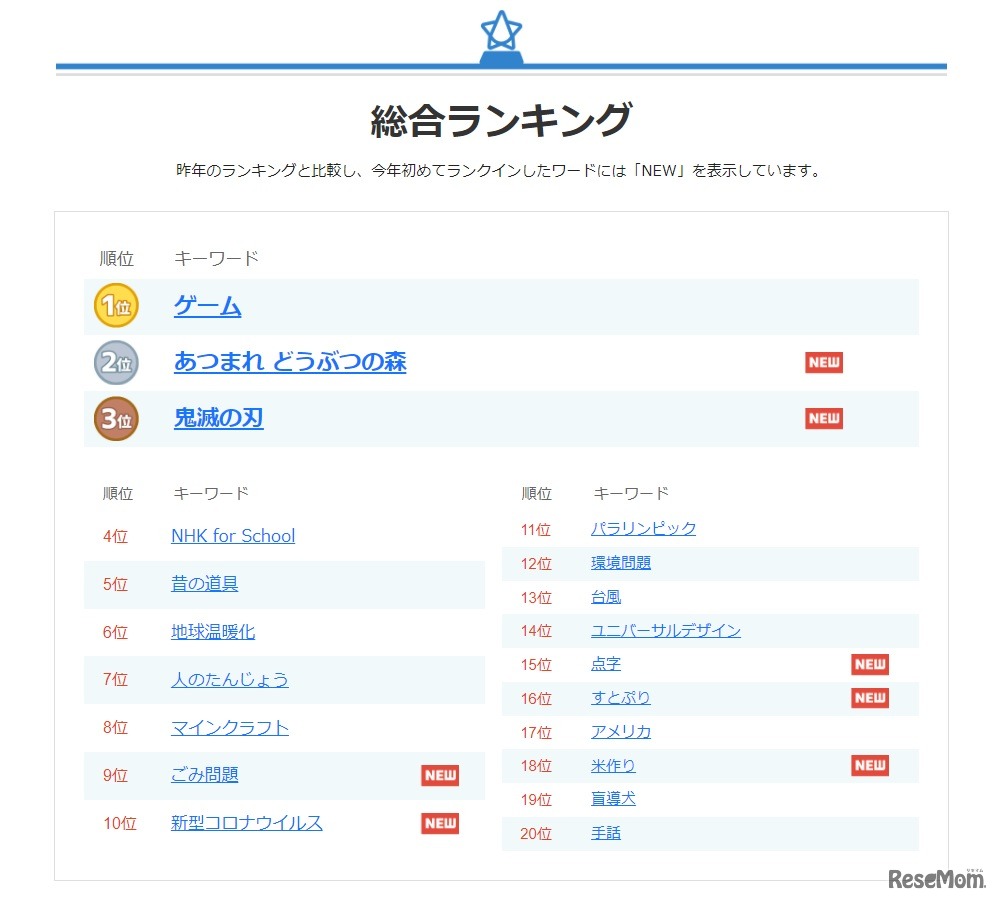Open the ごみ問題 keyword link
This screenshot has width=999, height=902.
(205, 775)
